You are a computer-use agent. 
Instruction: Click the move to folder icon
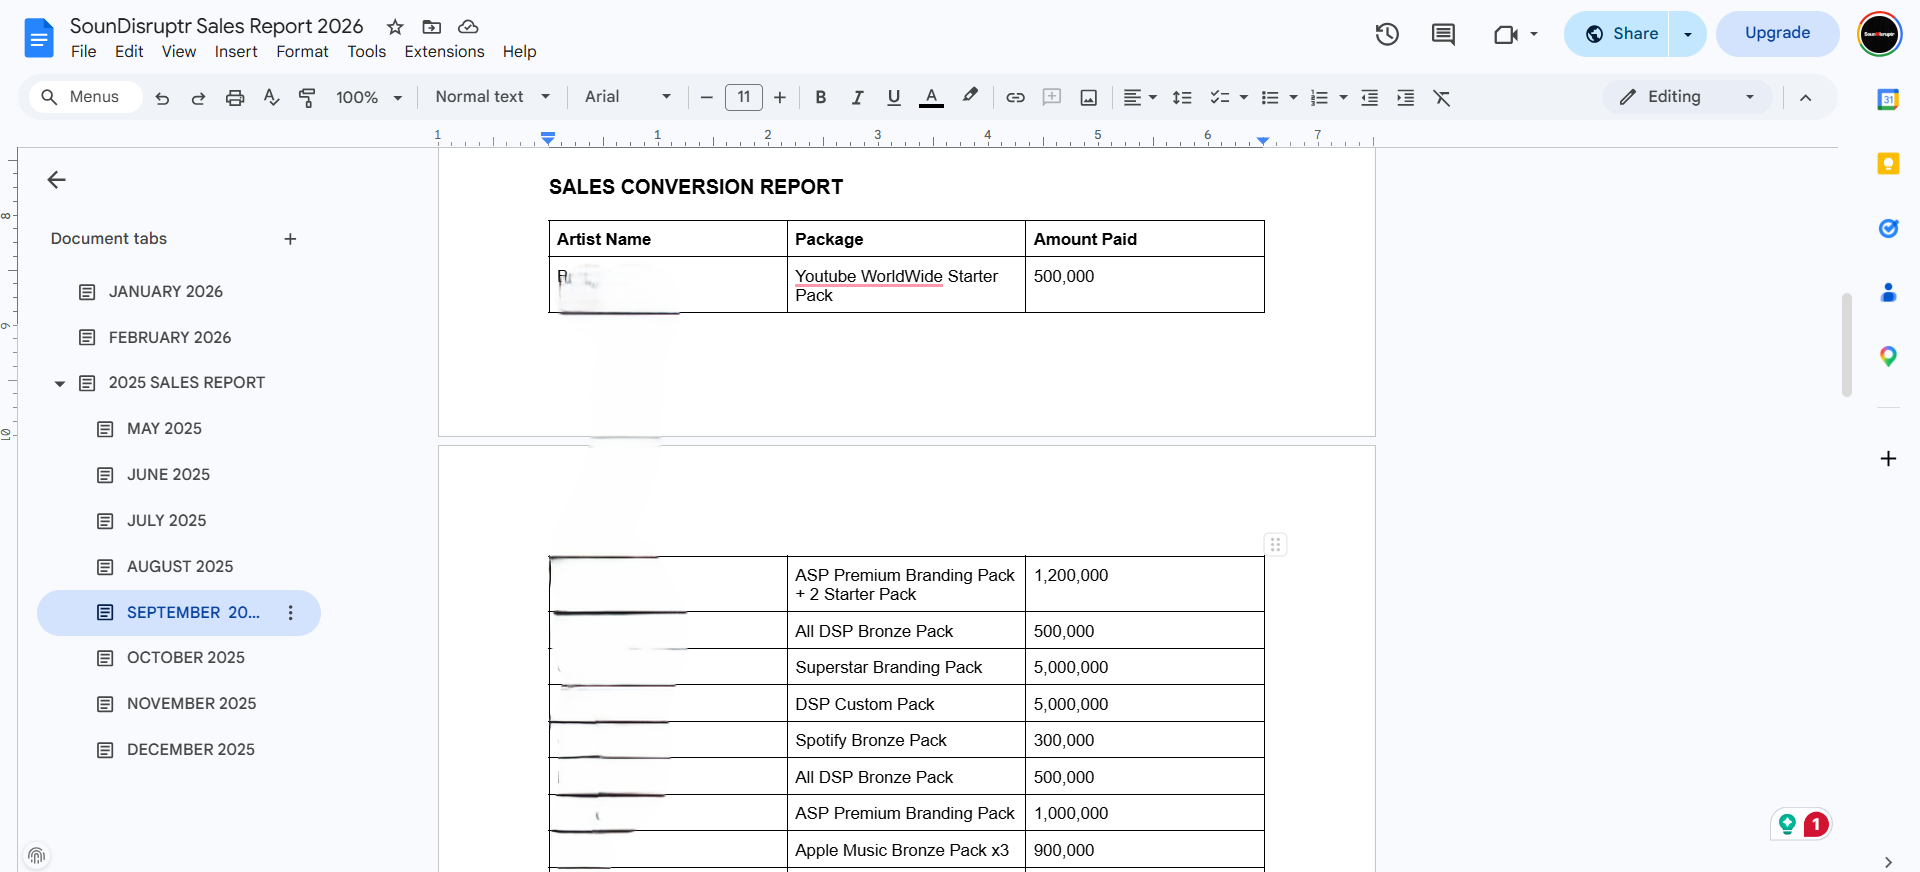pos(432,27)
